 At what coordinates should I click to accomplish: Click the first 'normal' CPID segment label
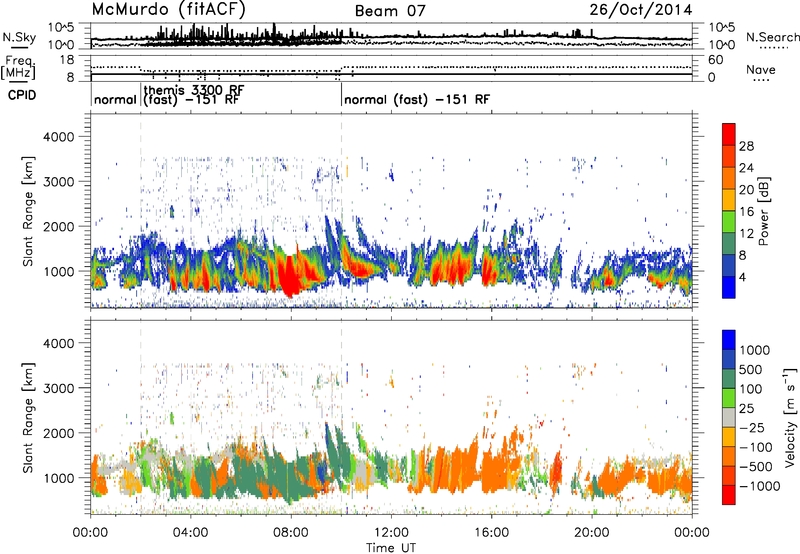click(x=115, y=99)
